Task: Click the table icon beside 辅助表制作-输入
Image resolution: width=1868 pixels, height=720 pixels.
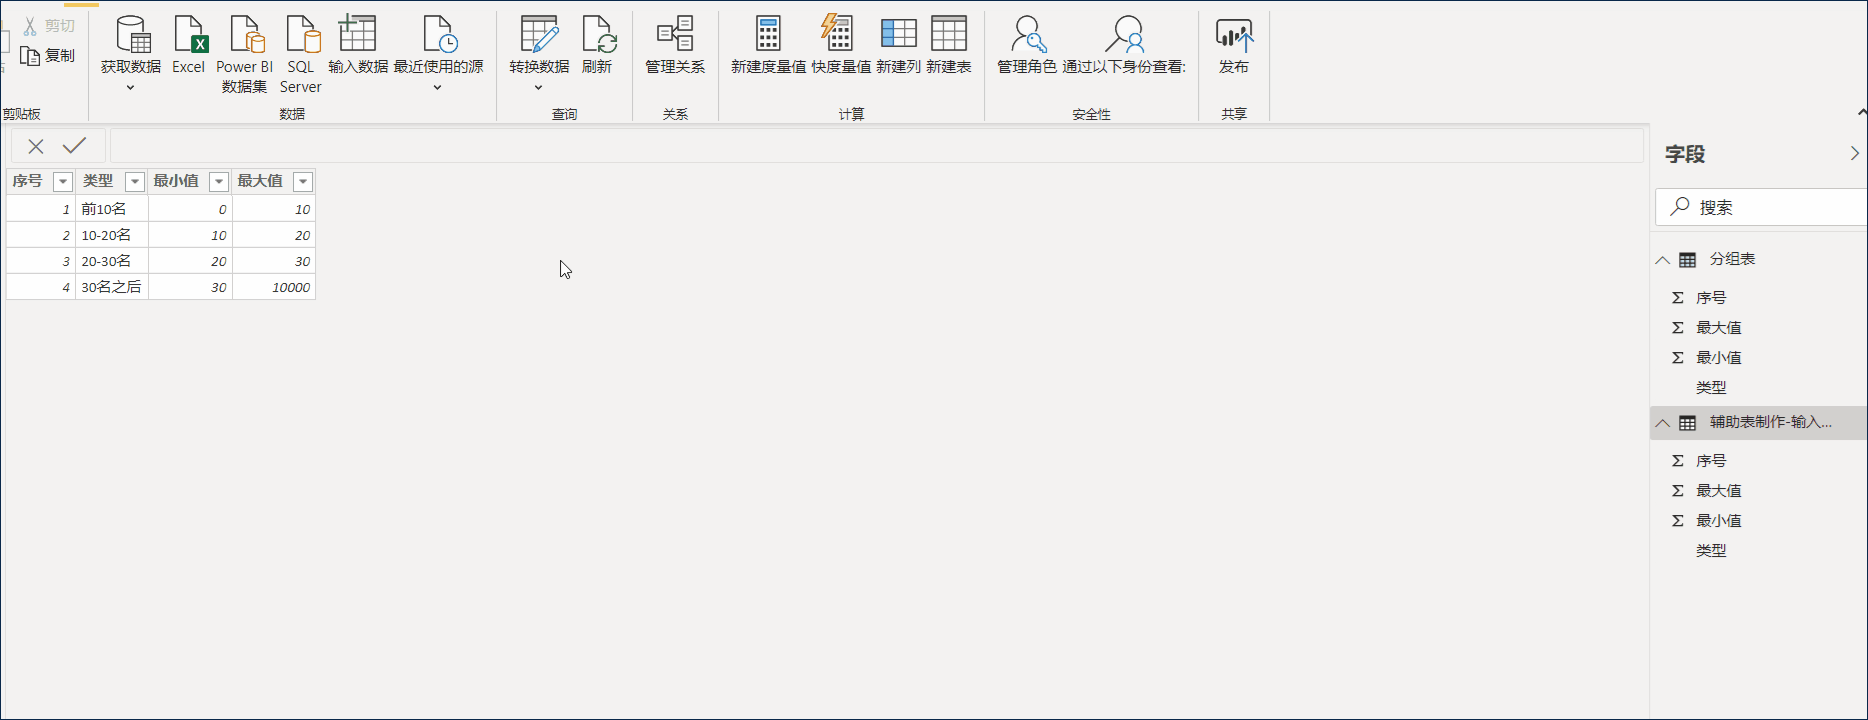Action: (x=1687, y=423)
